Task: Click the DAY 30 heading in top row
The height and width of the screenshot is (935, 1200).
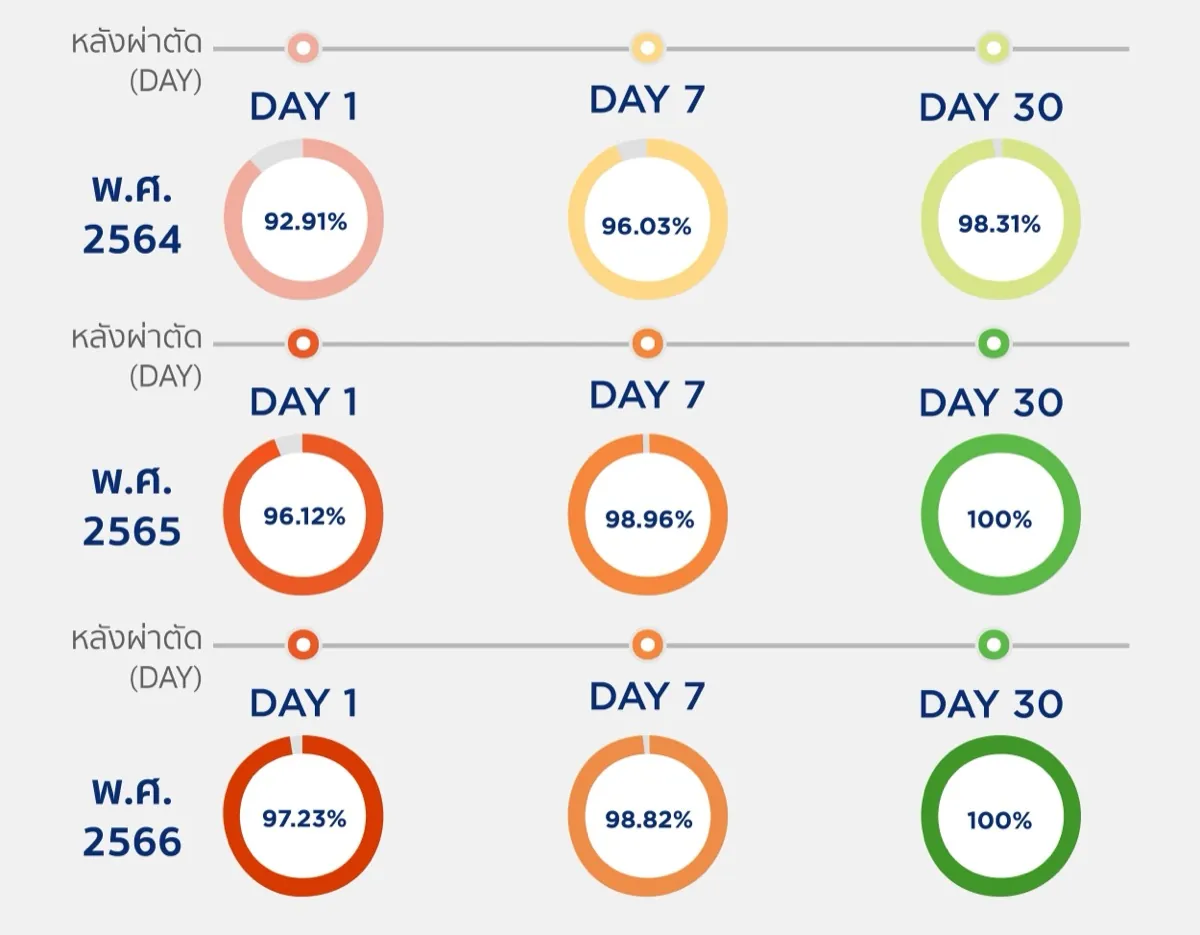Action: [x=990, y=108]
